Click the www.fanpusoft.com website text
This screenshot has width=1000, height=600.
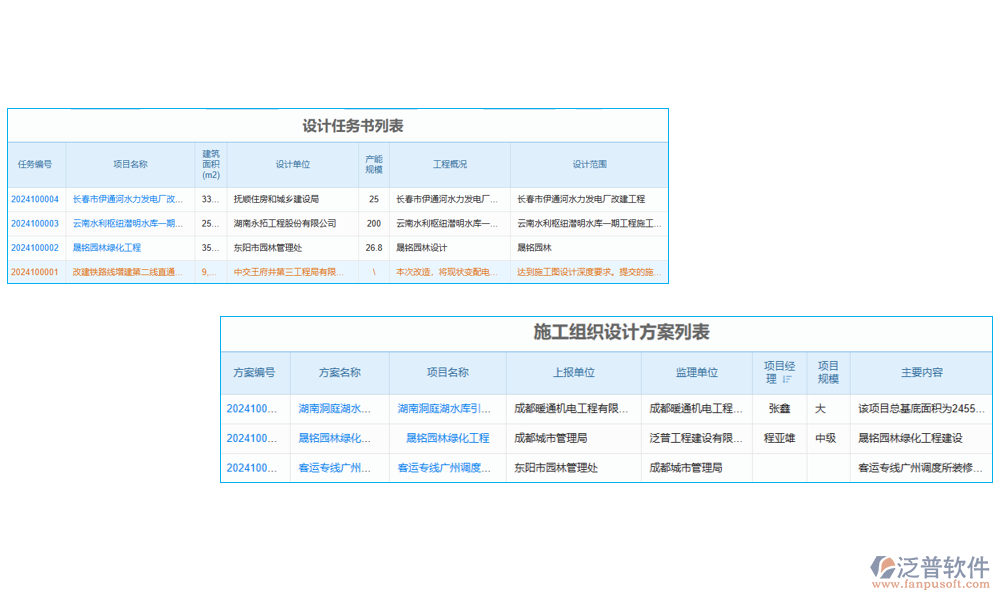coord(930,585)
